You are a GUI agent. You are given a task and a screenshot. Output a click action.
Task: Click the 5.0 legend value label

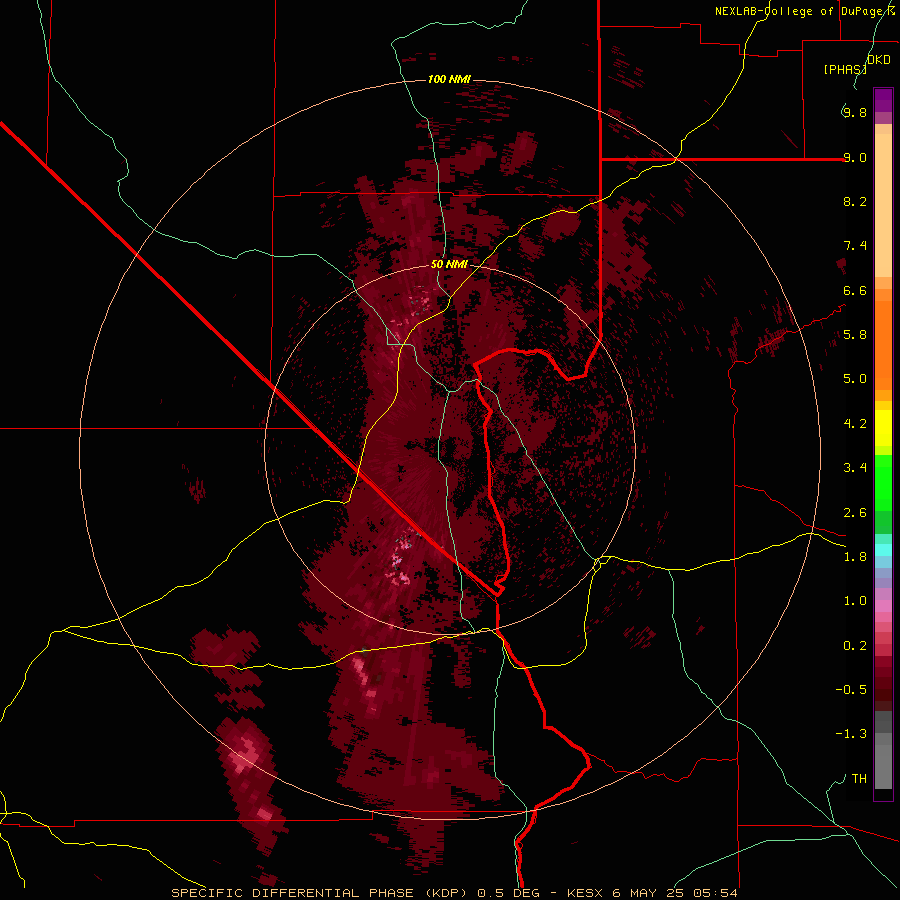[x=855, y=379]
